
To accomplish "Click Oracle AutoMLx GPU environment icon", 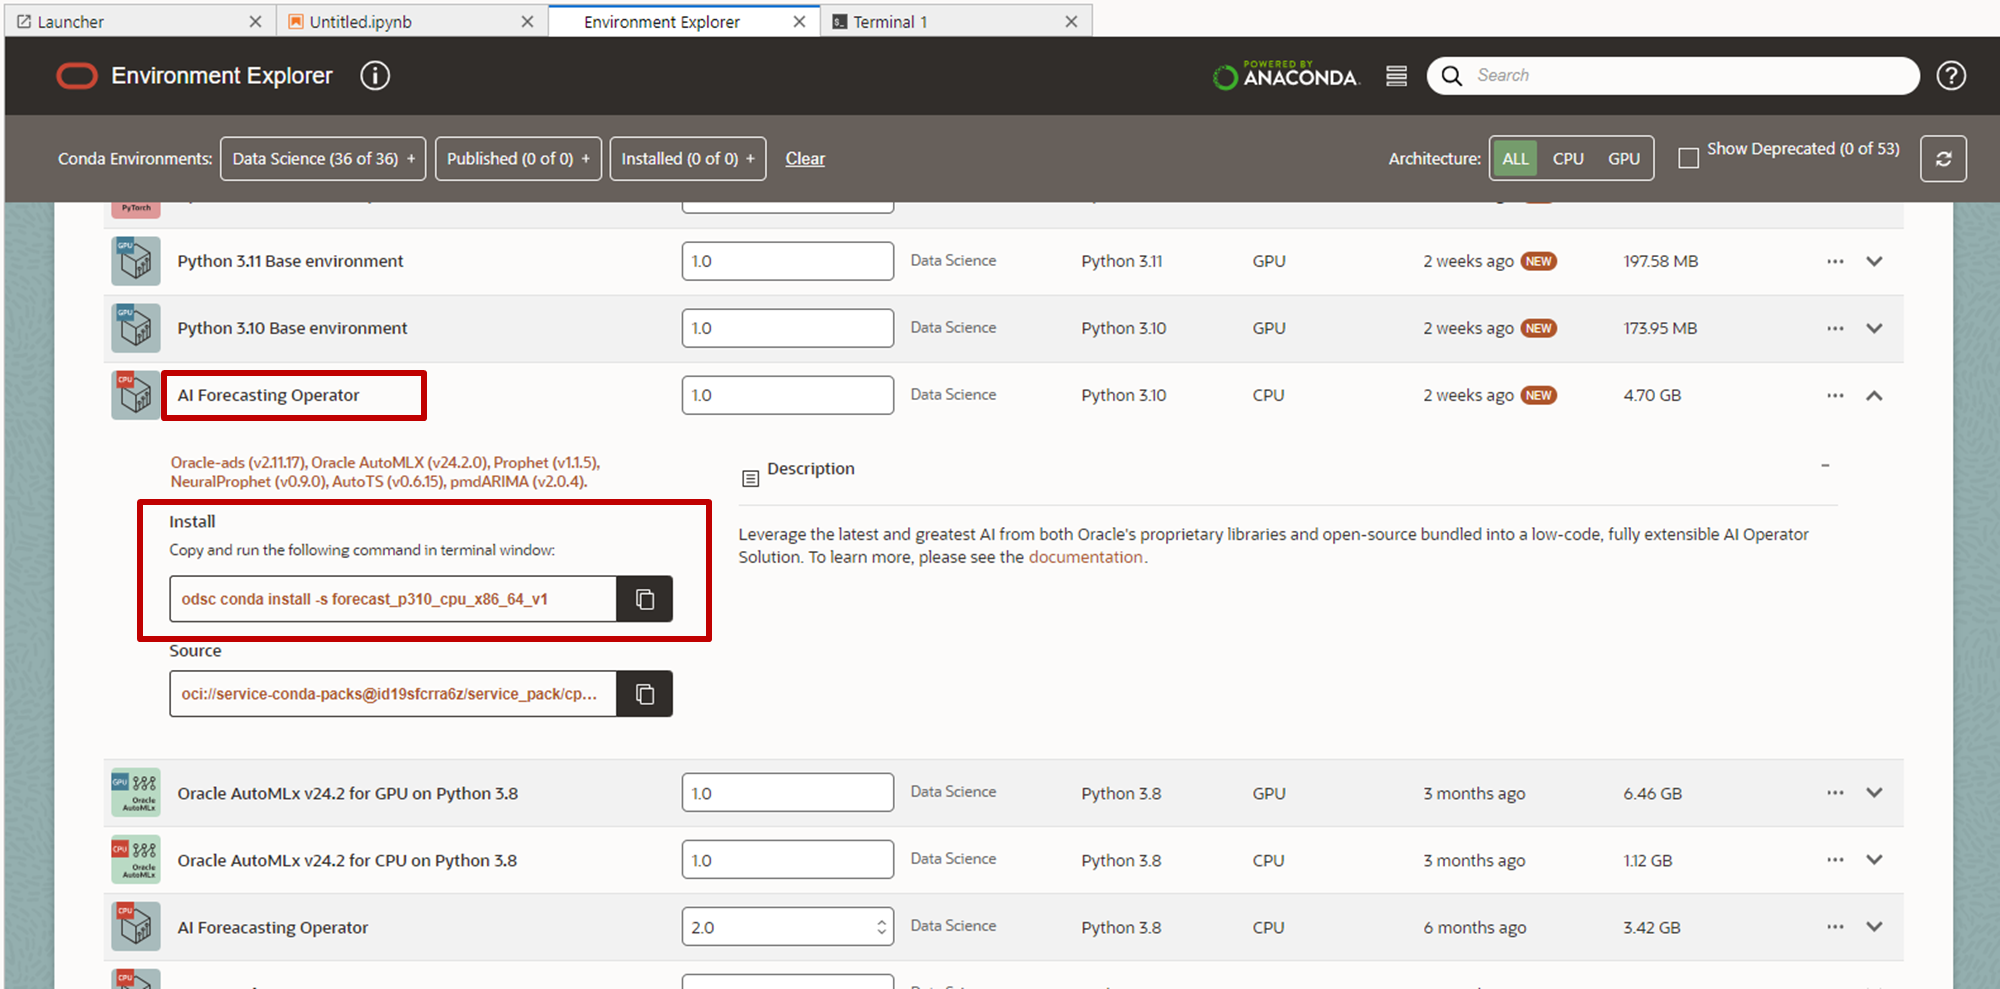I will 136,793.
